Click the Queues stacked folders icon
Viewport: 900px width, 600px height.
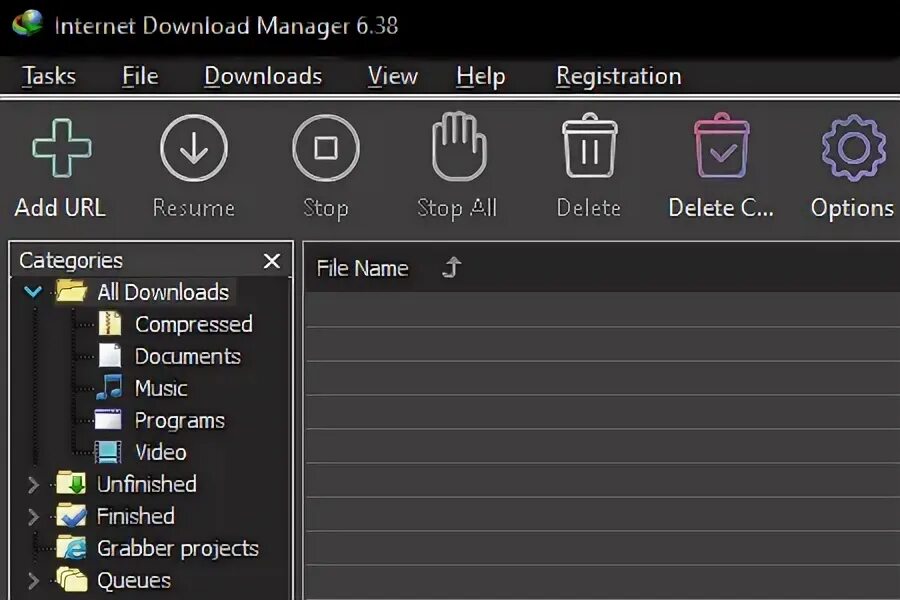pos(72,579)
